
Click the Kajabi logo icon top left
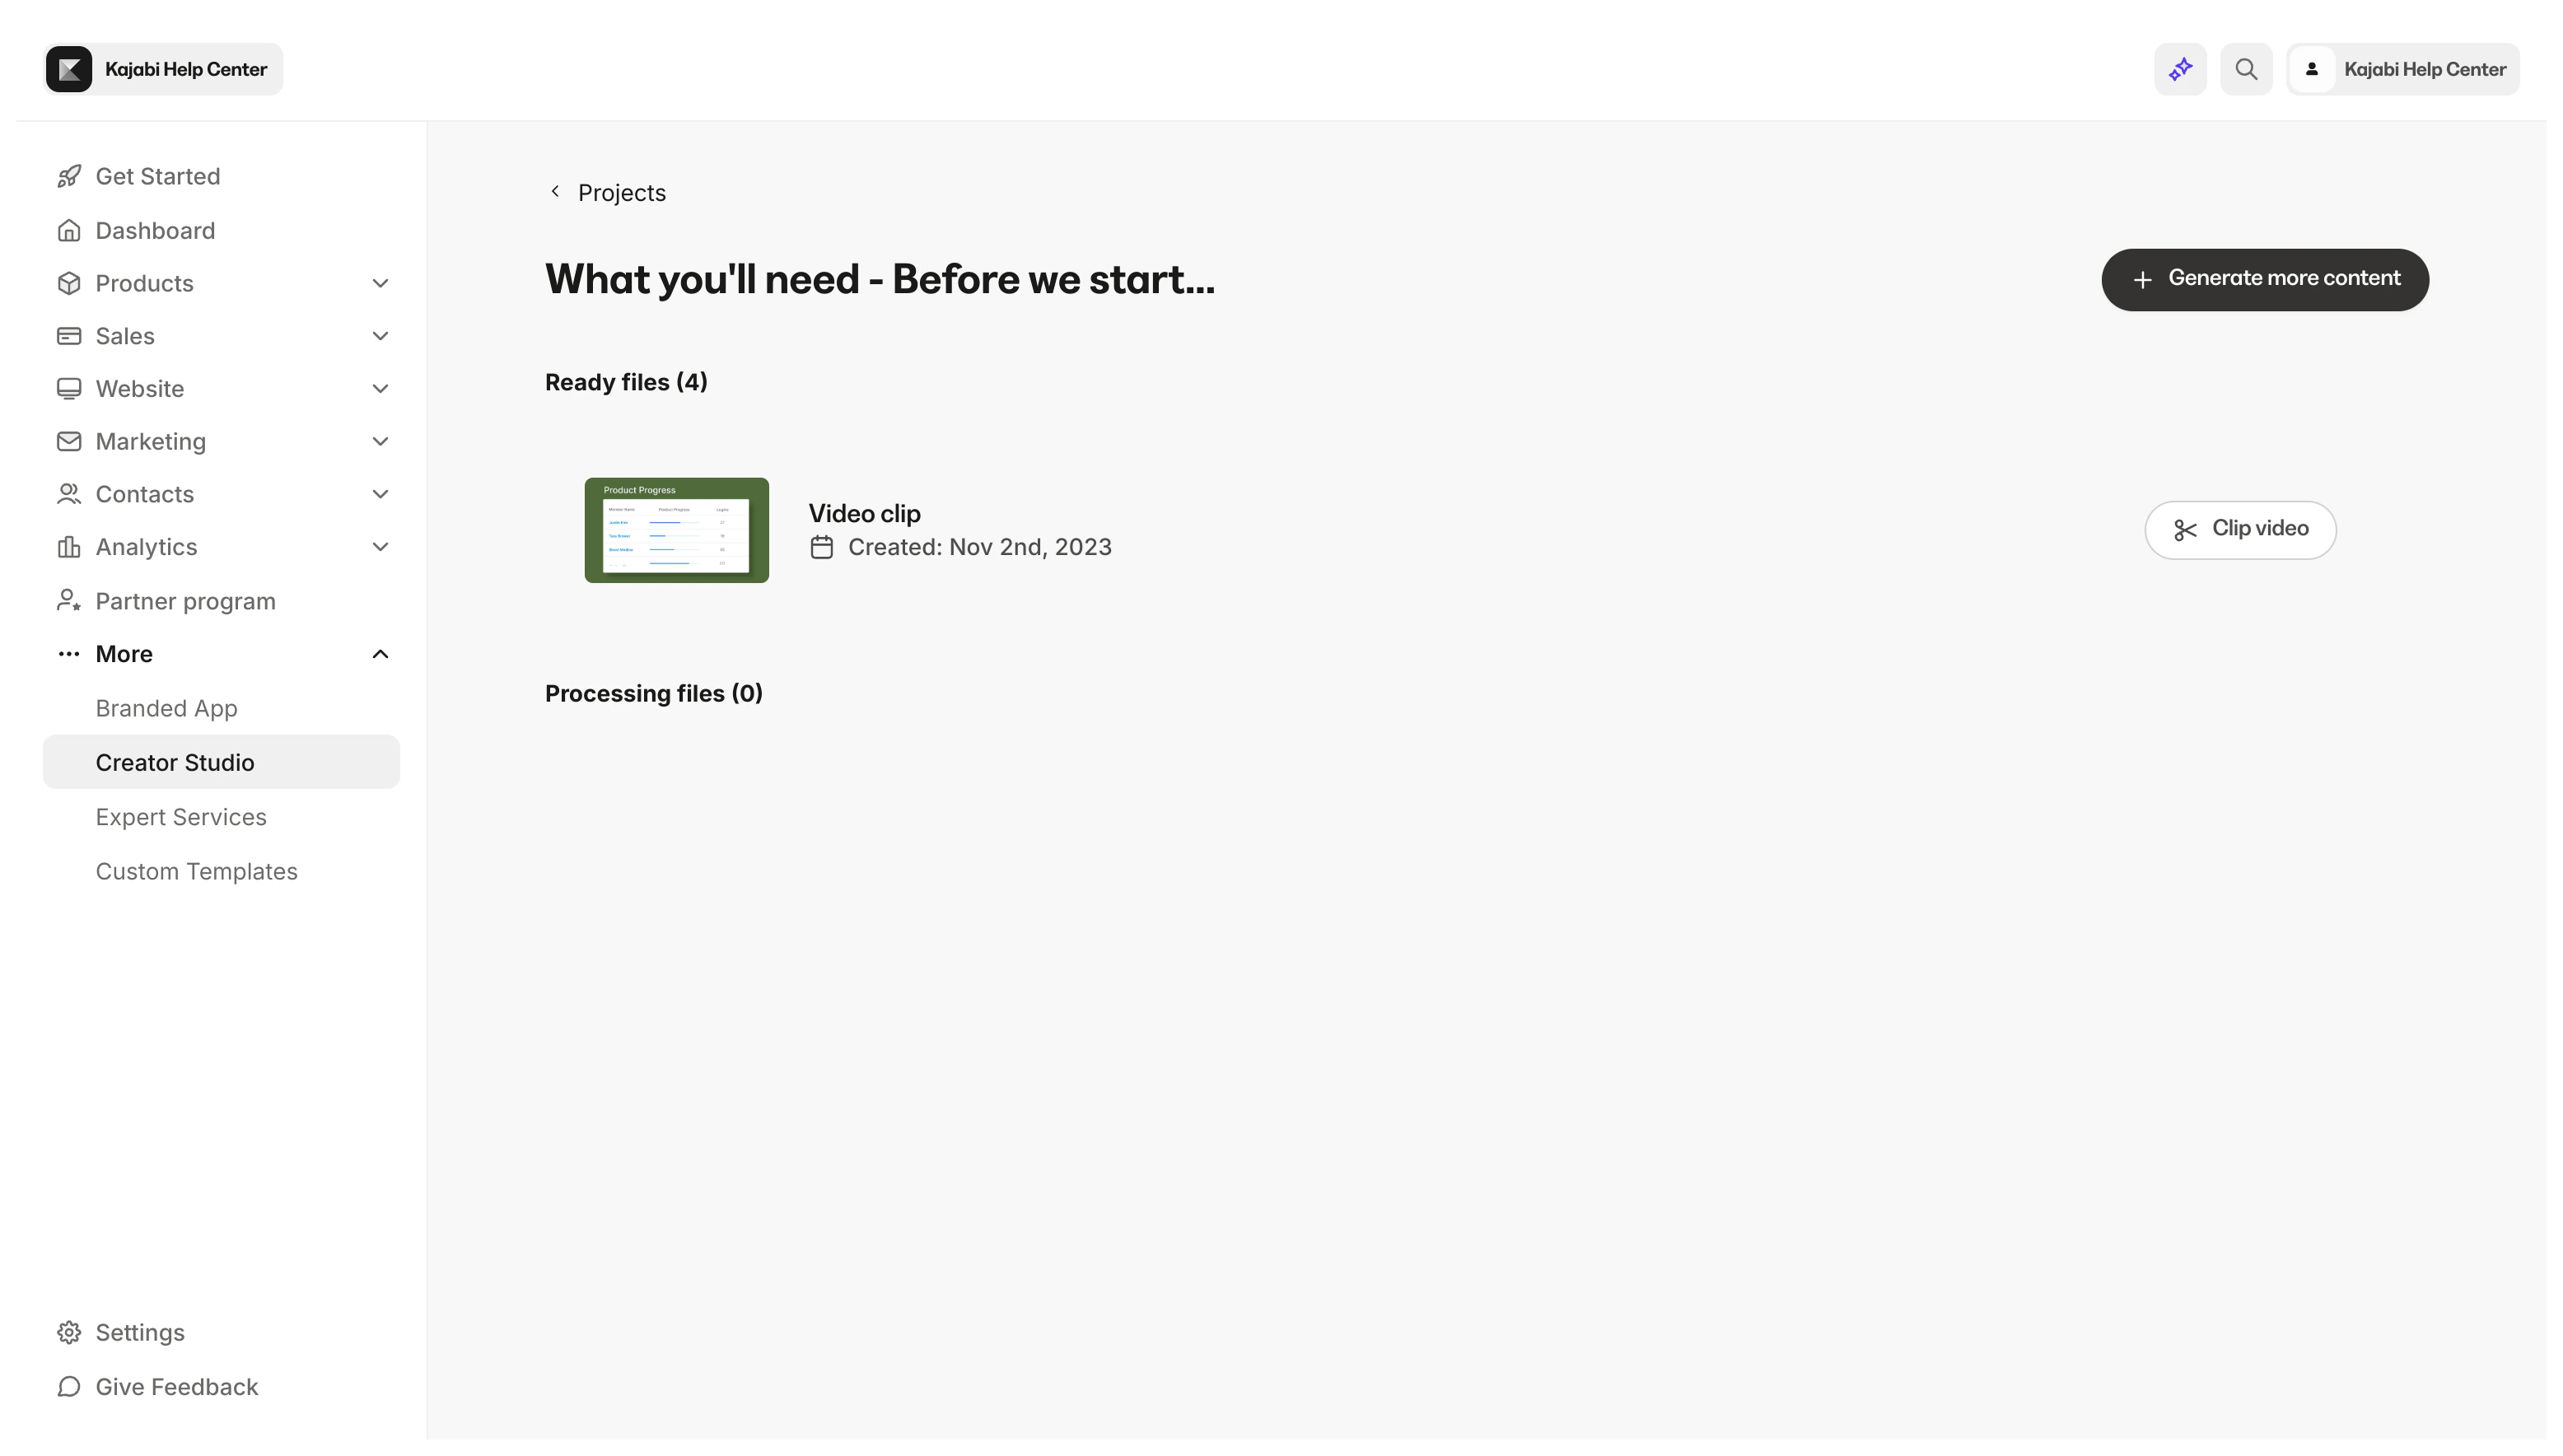(x=68, y=68)
